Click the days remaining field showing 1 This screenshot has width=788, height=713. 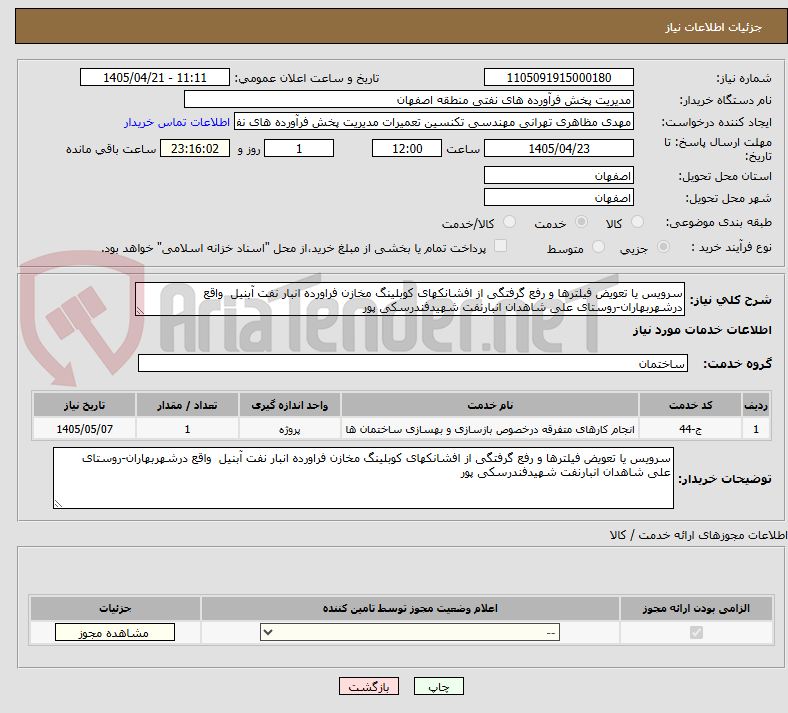click(299, 148)
